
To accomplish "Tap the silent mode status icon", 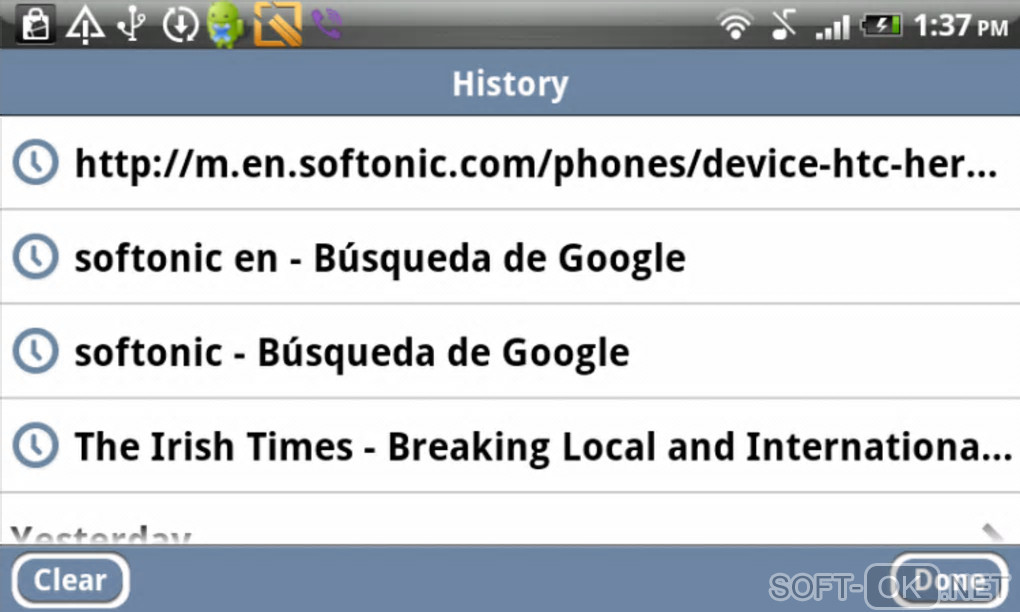I will (784, 26).
